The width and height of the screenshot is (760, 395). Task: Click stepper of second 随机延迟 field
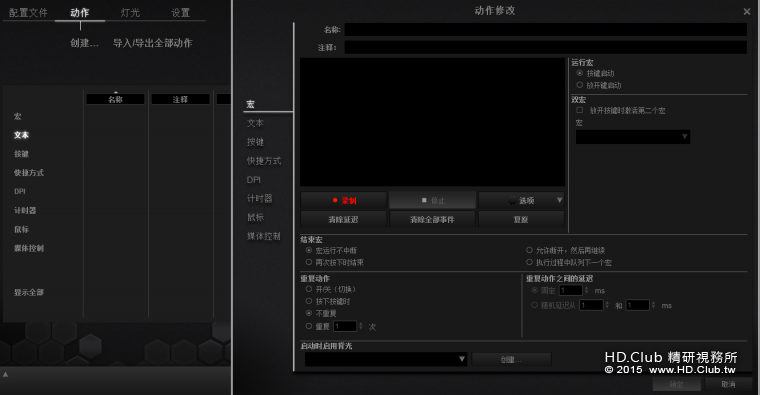(x=653, y=305)
